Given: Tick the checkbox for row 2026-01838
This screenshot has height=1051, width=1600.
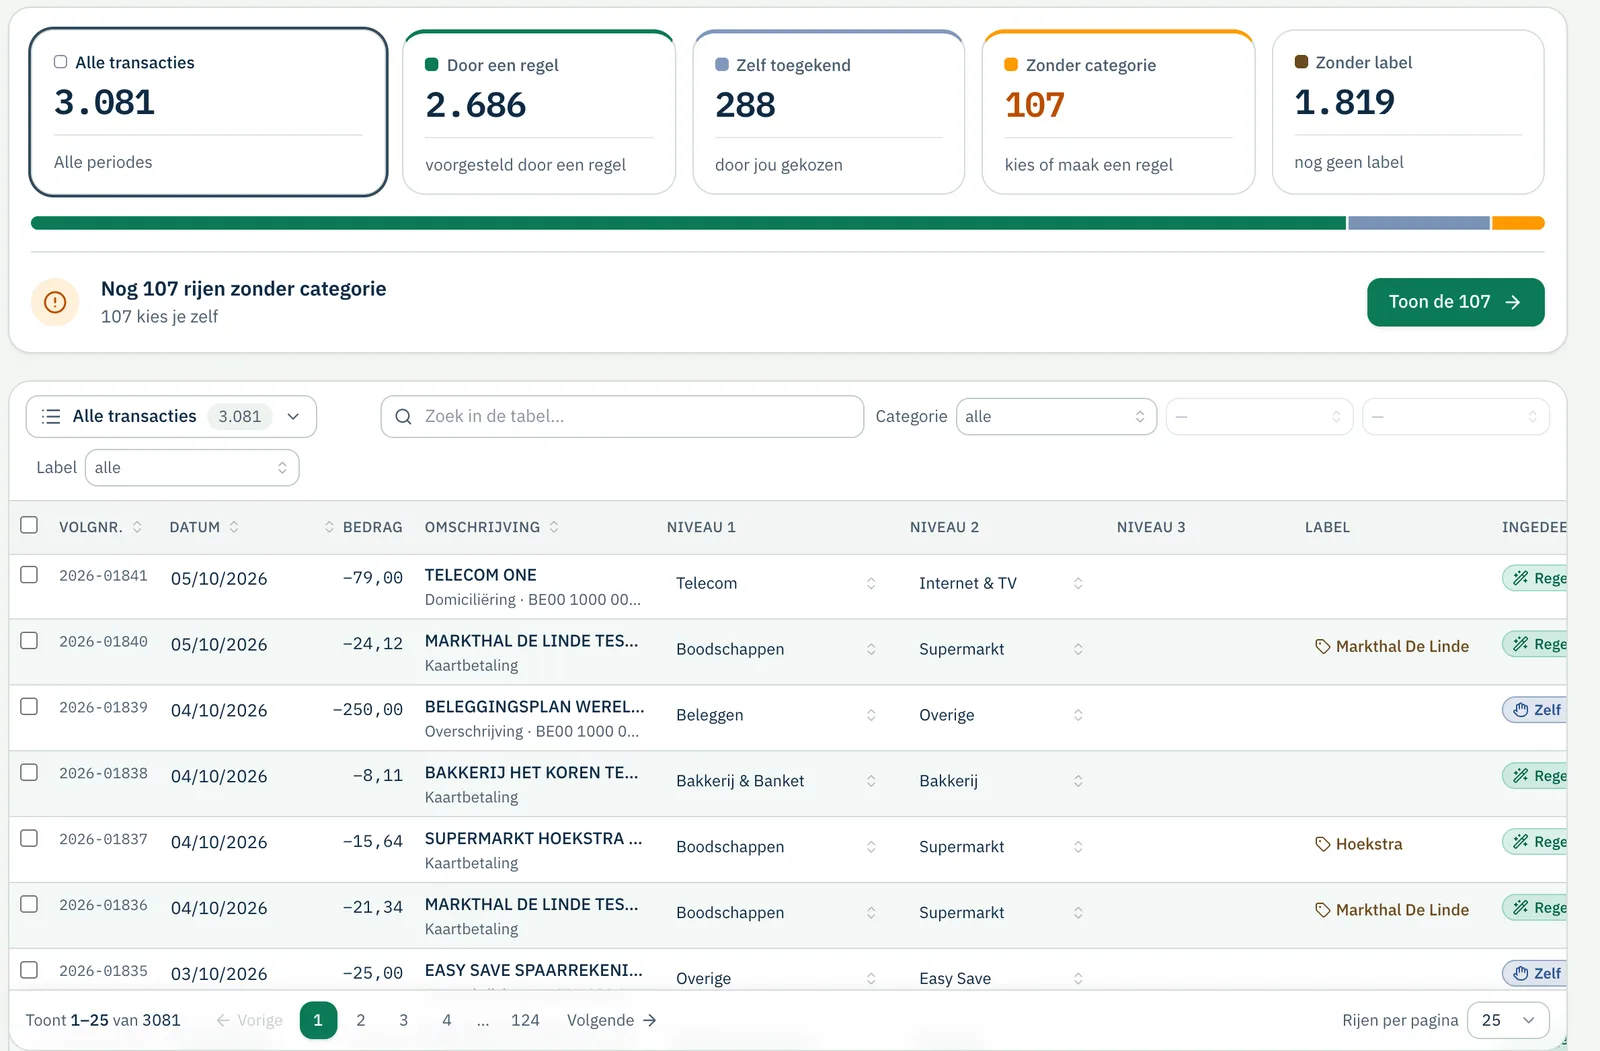Looking at the screenshot, I should [x=29, y=773].
